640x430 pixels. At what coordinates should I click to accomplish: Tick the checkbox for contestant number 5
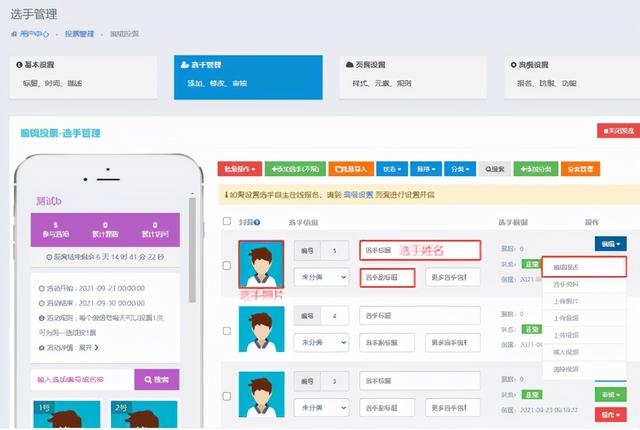coord(227,266)
